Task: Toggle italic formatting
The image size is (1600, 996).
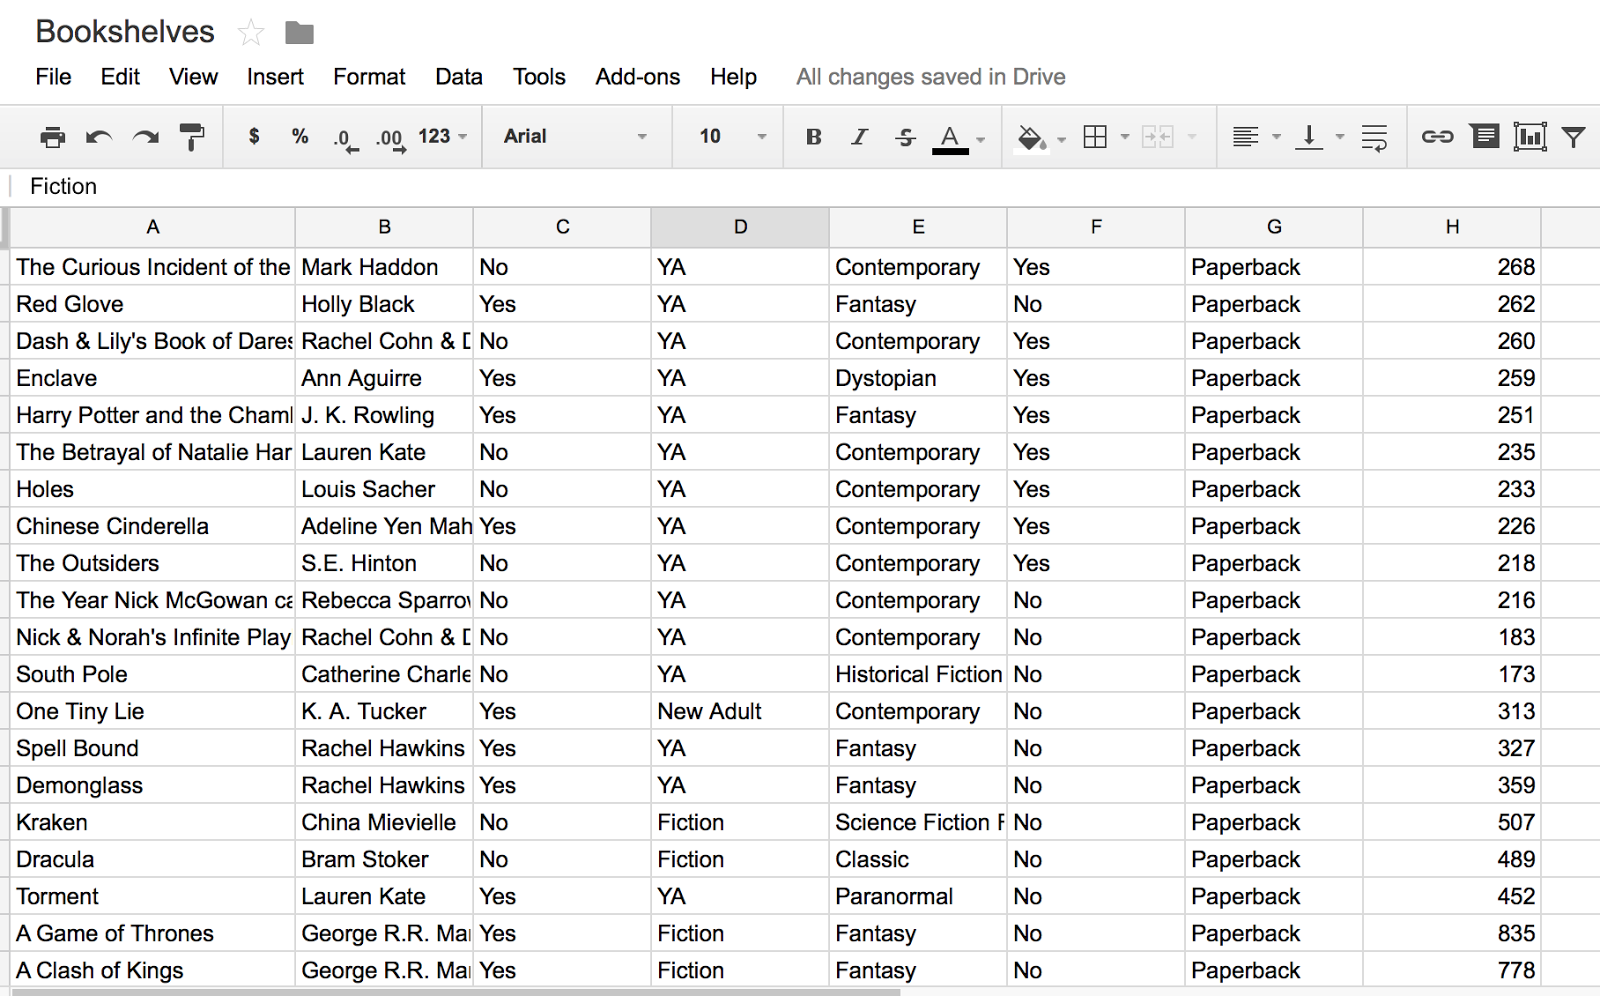Action: pyautogui.click(x=859, y=137)
